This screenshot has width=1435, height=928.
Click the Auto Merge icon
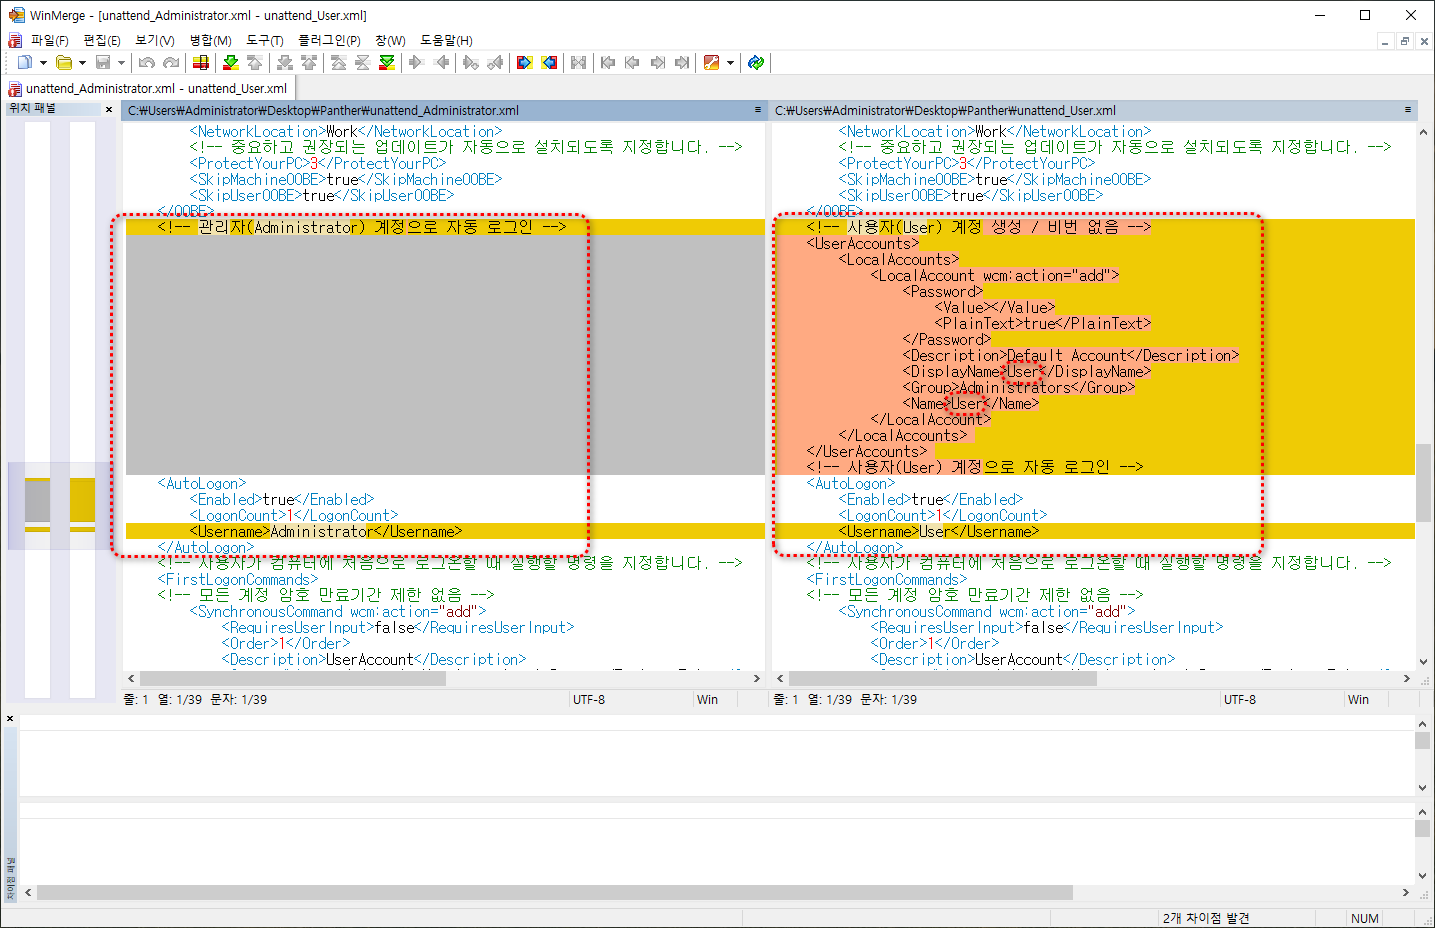click(x=578, y=62)
